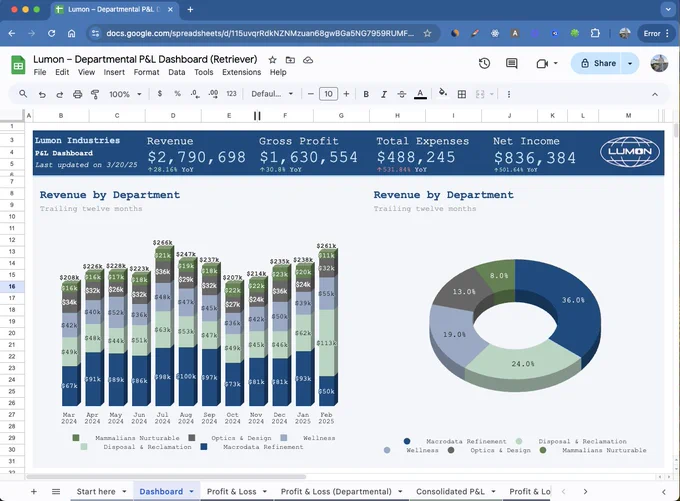Open the Insert menu
The height and width of the screenshot is (501, 680).
point(114,72)
